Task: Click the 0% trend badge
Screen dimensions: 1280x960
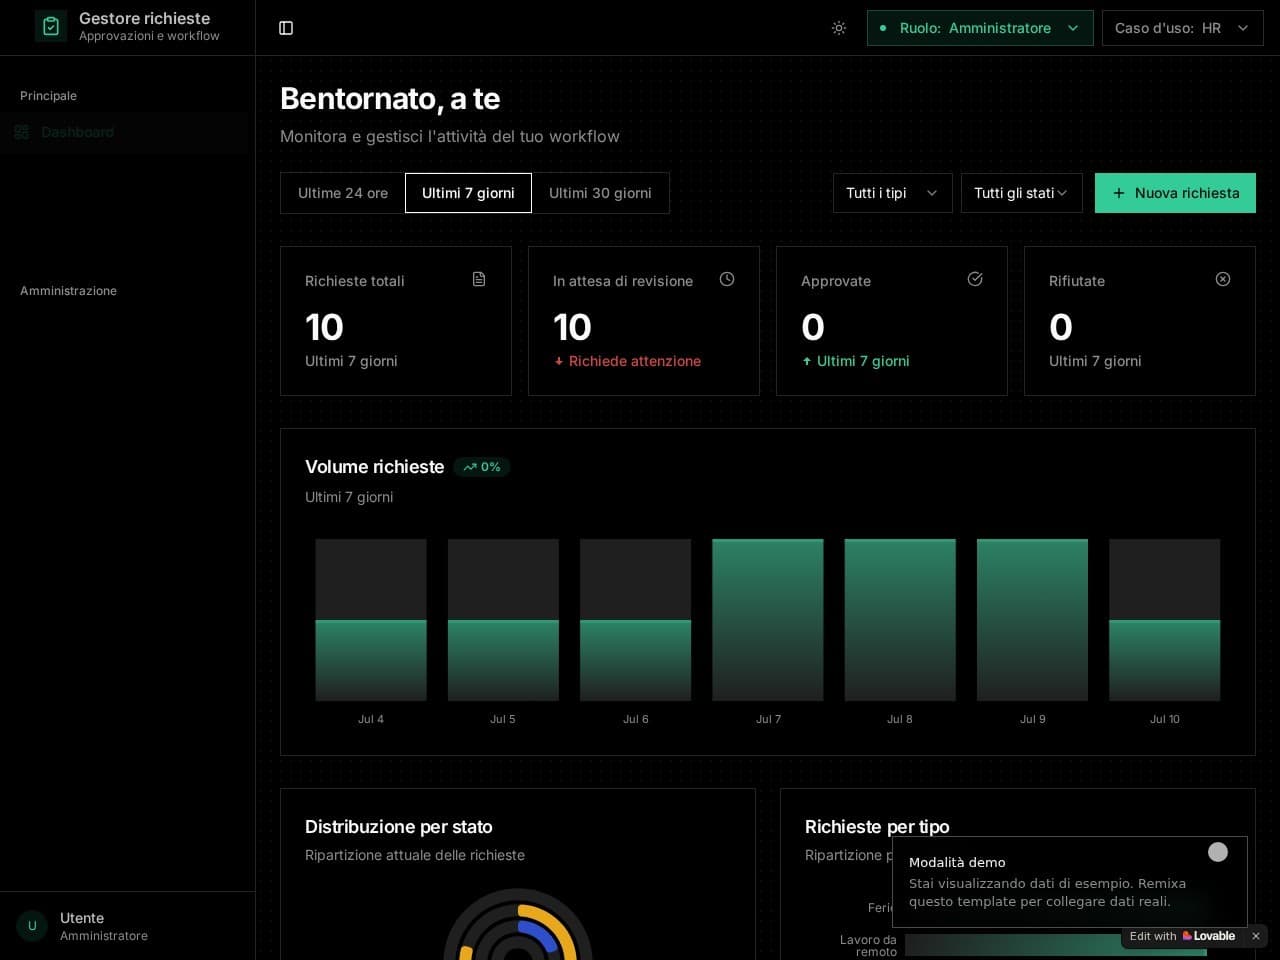Action: pos(482,467)
